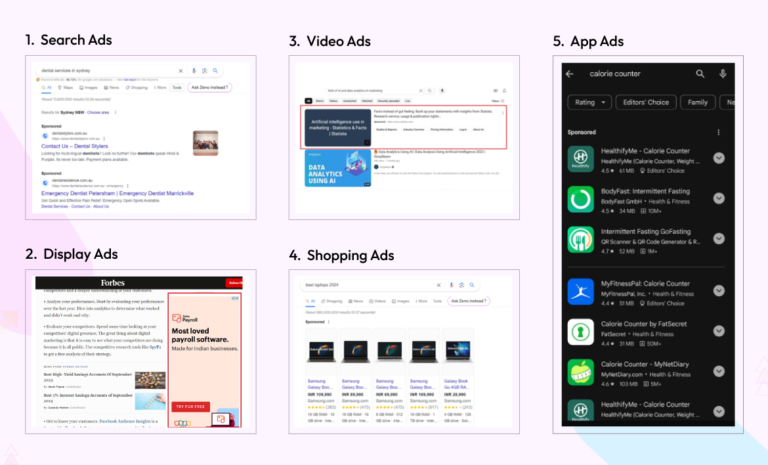Select the Live chip in YouTube results
Viewport: 768px width, 465px height.
pos(408,101)
